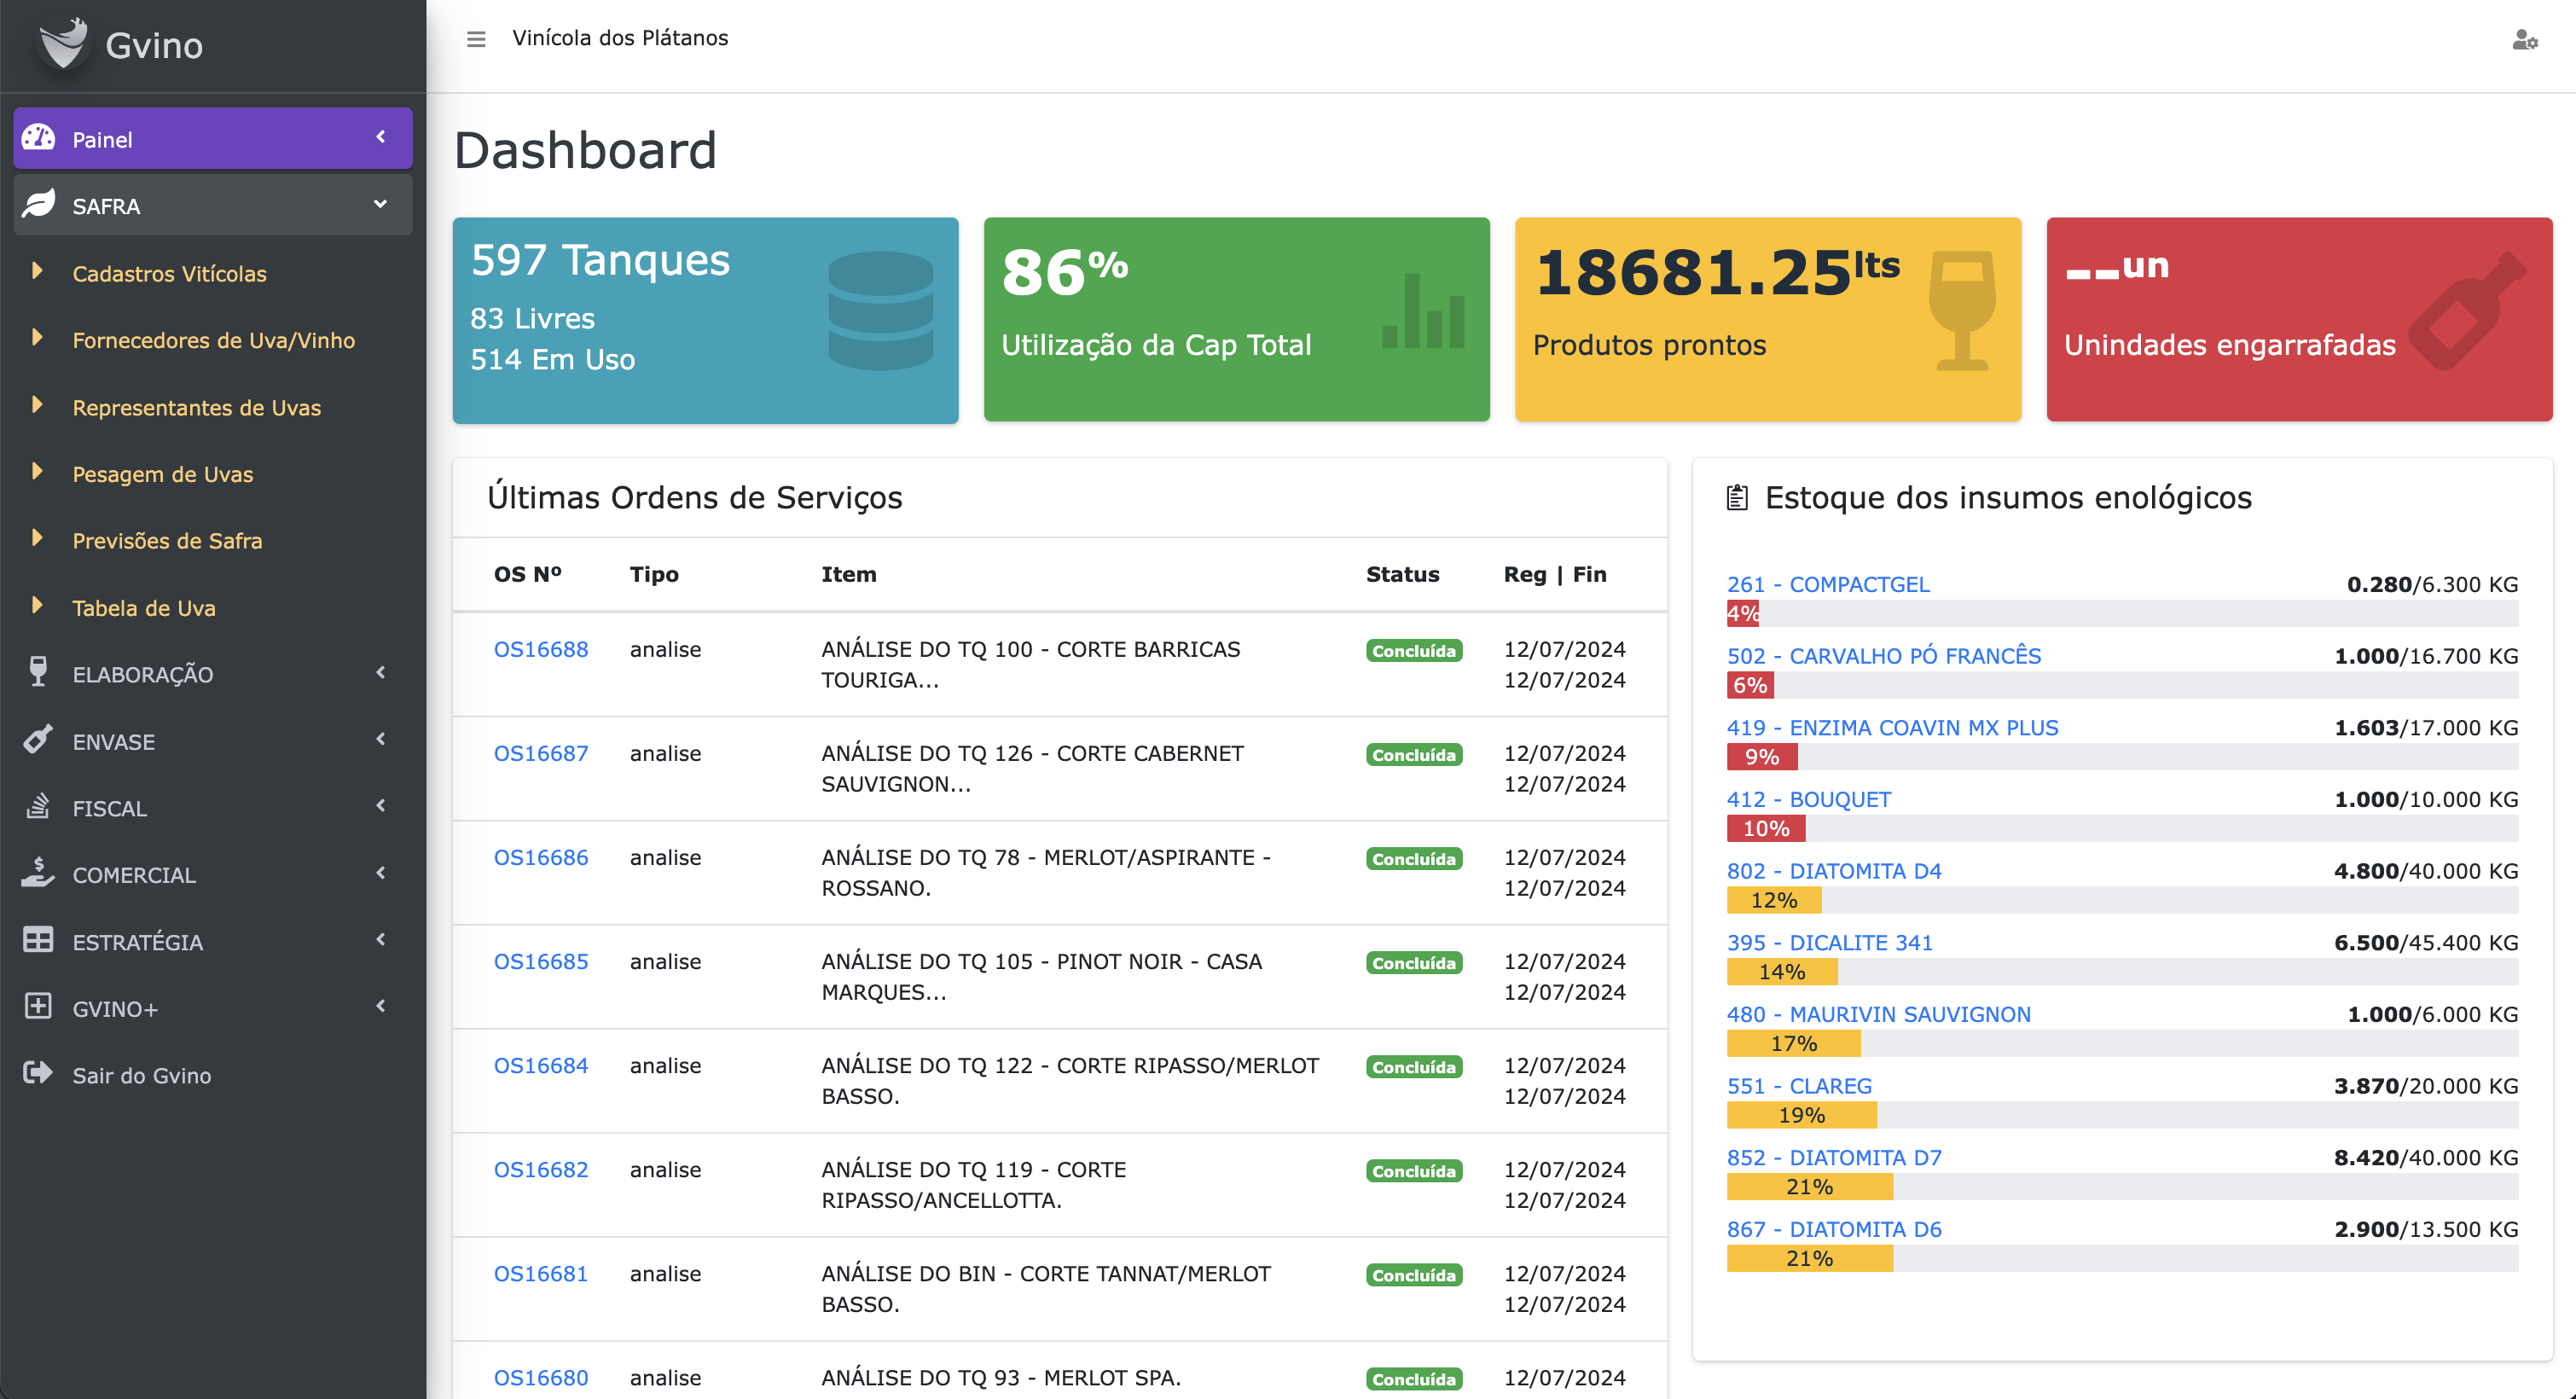Viewport: 2576px width, 1399px height.
Task: Click the COMERCIAL hand-dollar icon
Action: [39, 873]
